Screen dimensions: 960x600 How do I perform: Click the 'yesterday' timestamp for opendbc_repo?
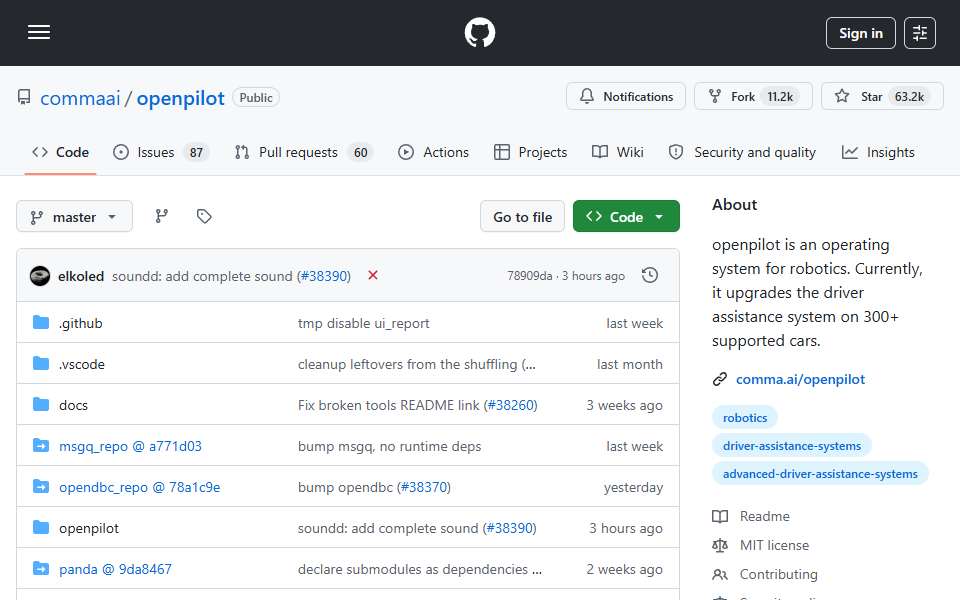coord(633,487)
